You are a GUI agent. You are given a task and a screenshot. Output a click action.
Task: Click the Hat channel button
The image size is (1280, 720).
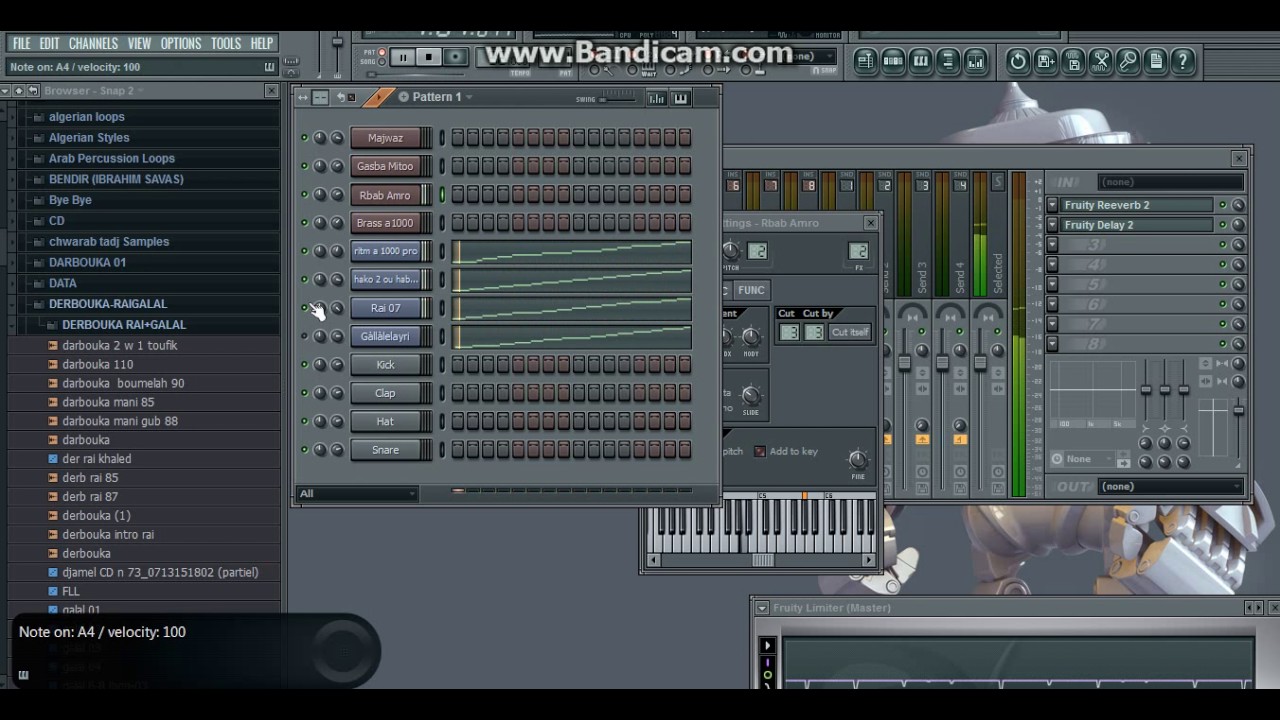(385, 422)
